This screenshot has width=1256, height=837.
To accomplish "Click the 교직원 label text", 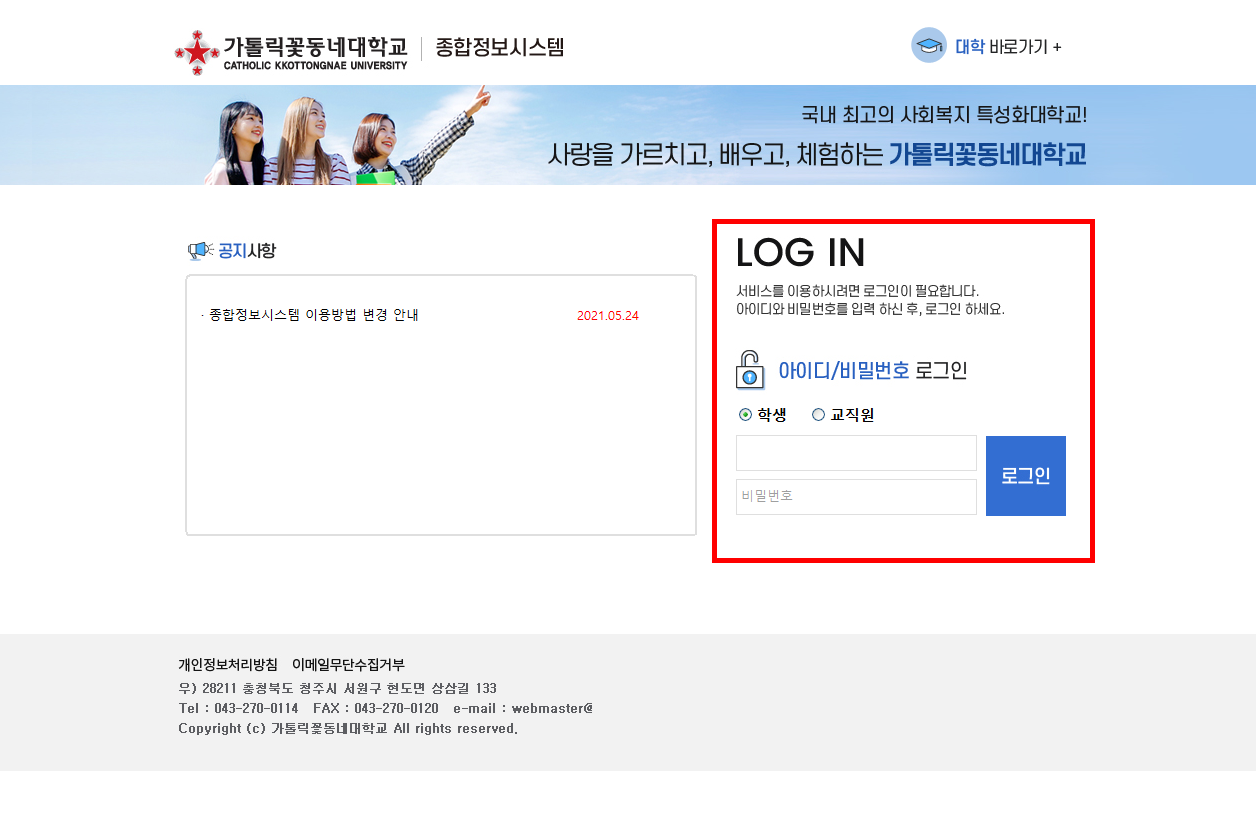I will (852, 415).
